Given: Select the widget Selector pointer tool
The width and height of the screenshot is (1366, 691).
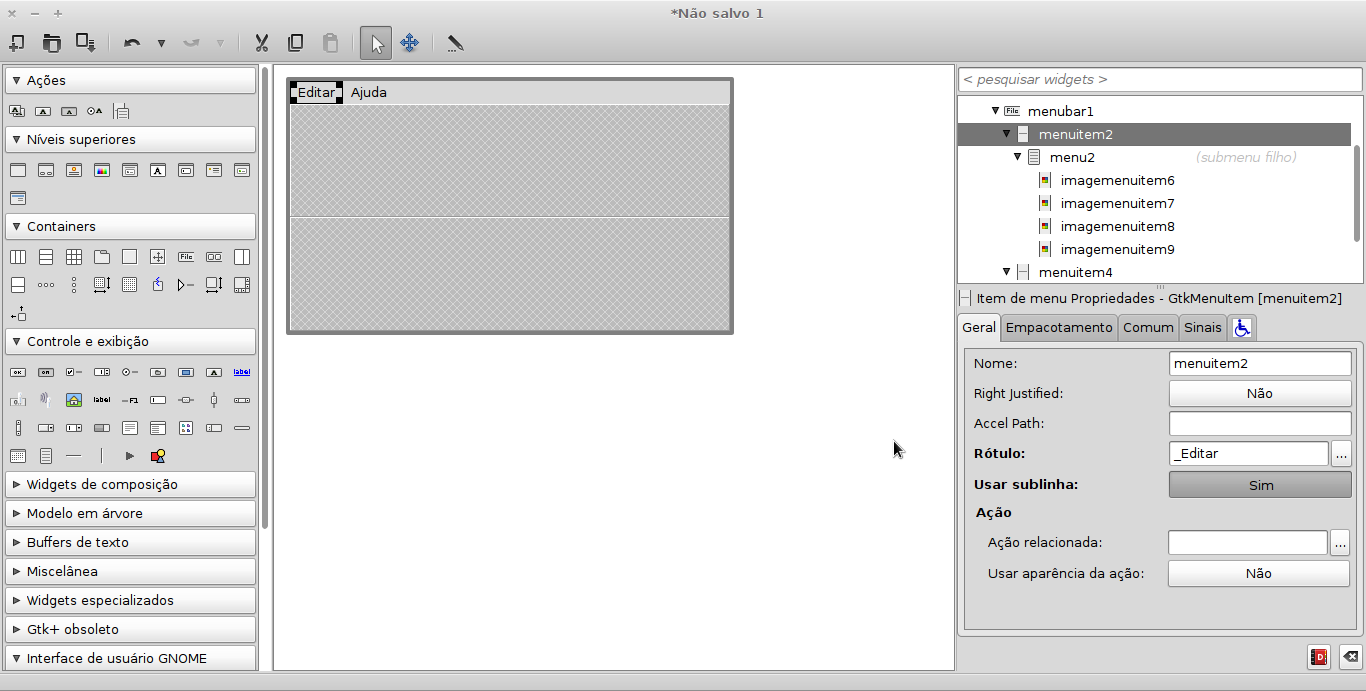Looking at the screenshot, I should [x=375, y=42].
